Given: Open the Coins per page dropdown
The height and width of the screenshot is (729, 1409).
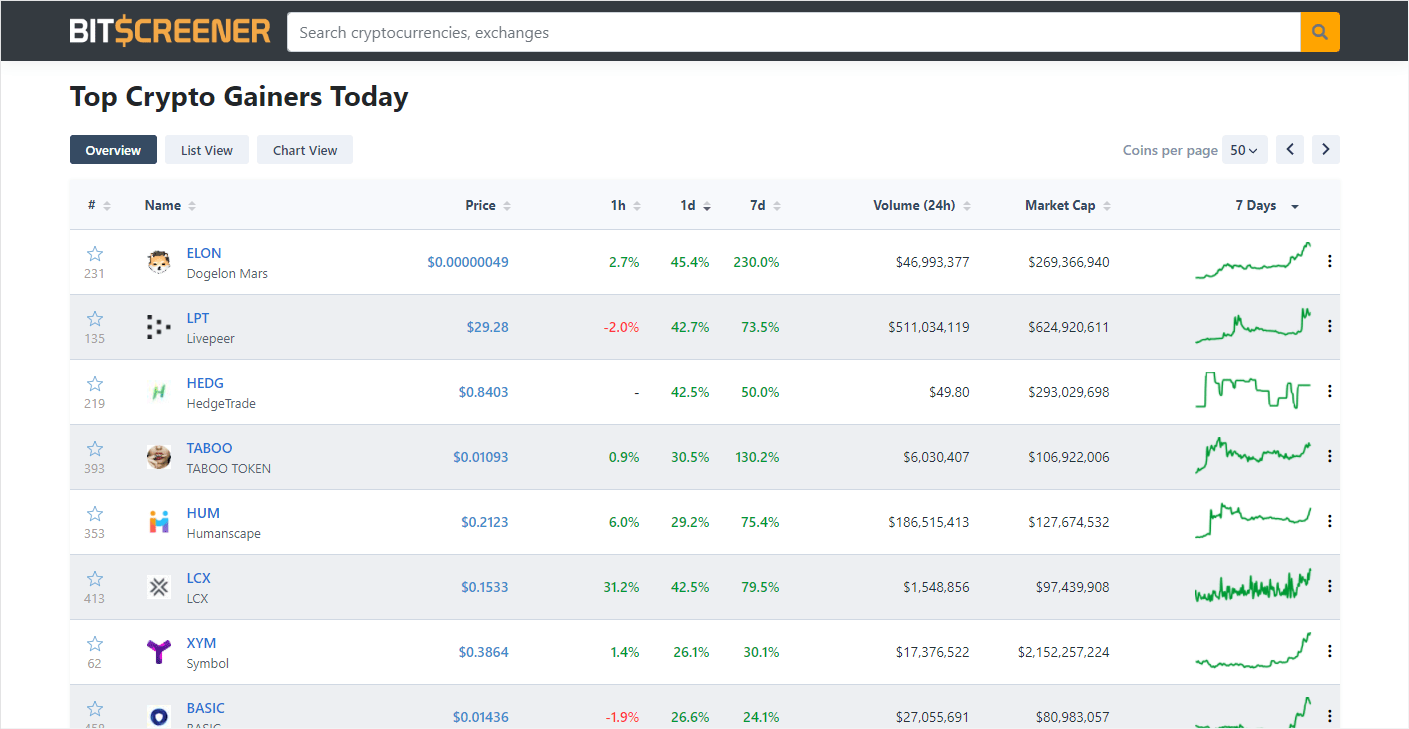Looking at the screenshot, I should pos(1243,149).
